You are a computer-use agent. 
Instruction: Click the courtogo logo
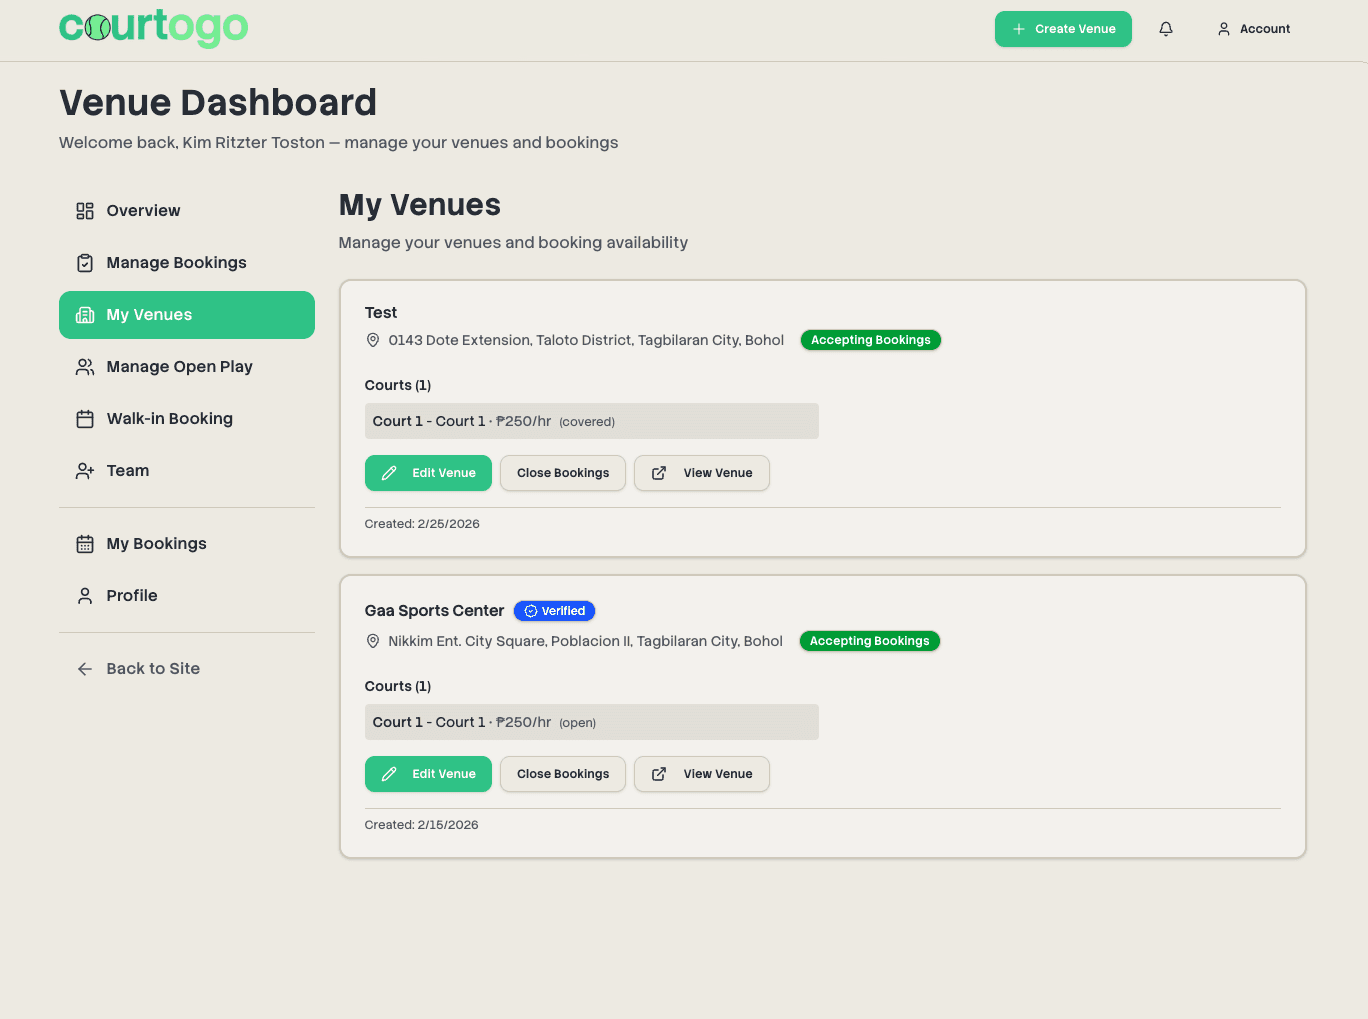pos(154,27)
